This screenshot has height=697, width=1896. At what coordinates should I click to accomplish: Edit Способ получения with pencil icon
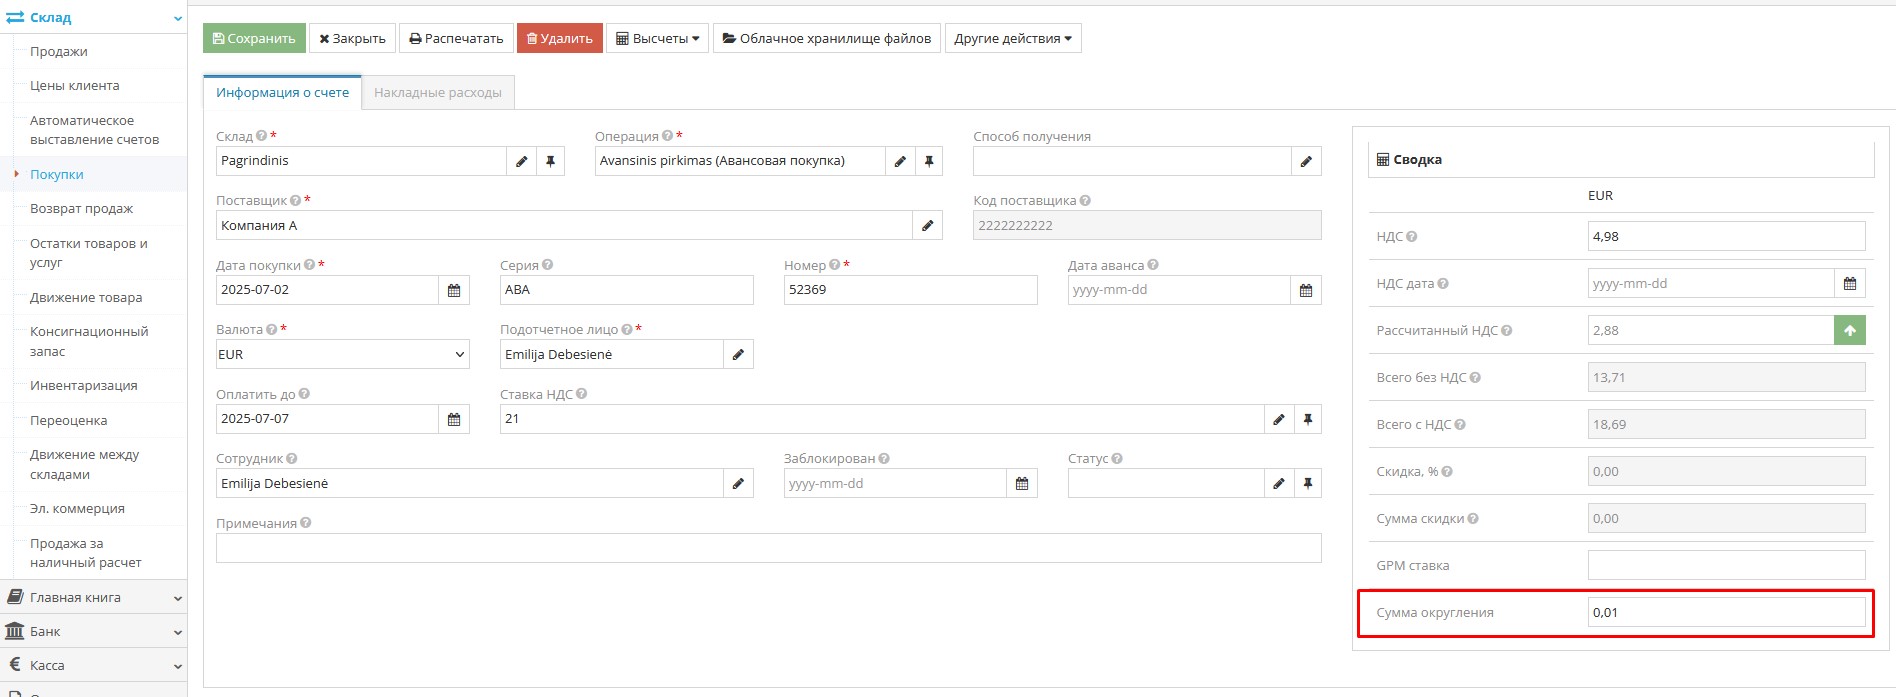click(1306, 161)
